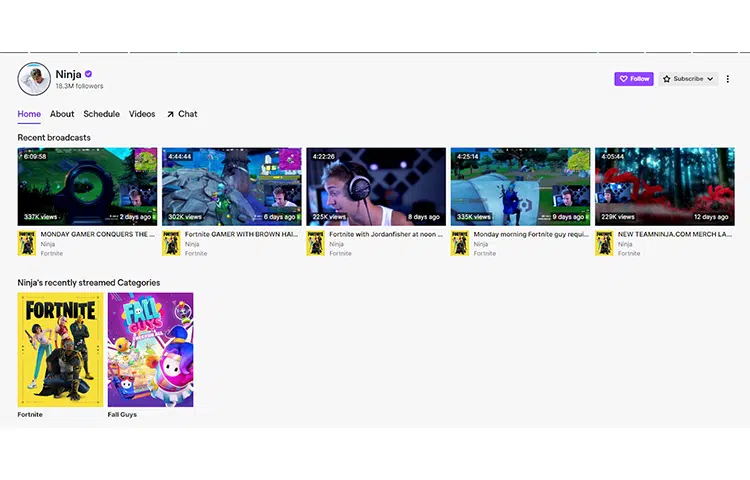Viewport: 750px width, 480px height.
Task: Pop out the Chat tab
Action: pyautogui.click(x=182, y=114)
